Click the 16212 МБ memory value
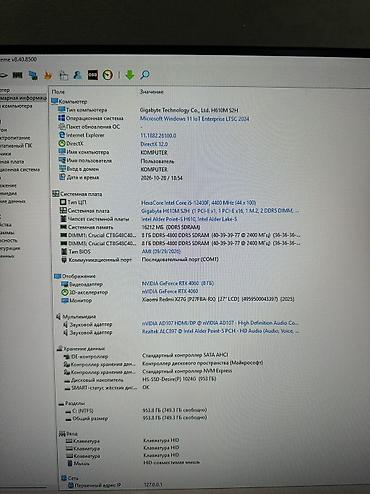The width and height of the screenshot is (370, 494). coord(171,227)
